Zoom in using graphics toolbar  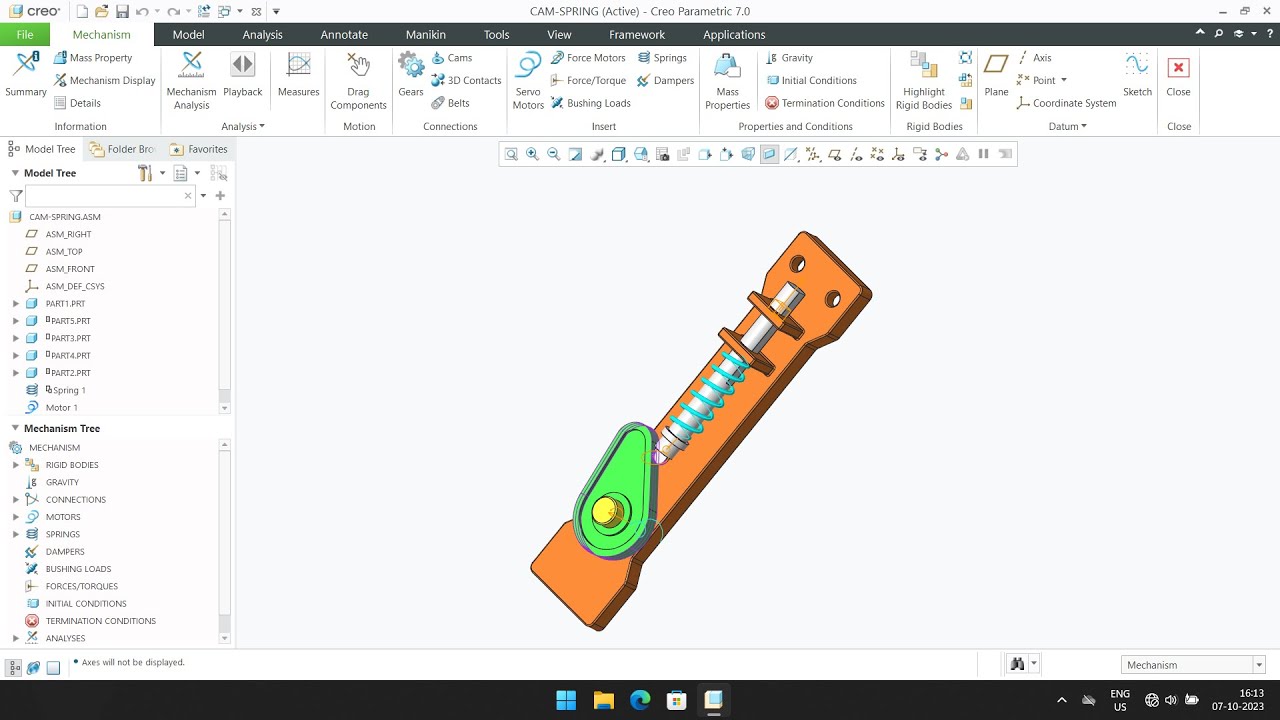click(532, 154)
